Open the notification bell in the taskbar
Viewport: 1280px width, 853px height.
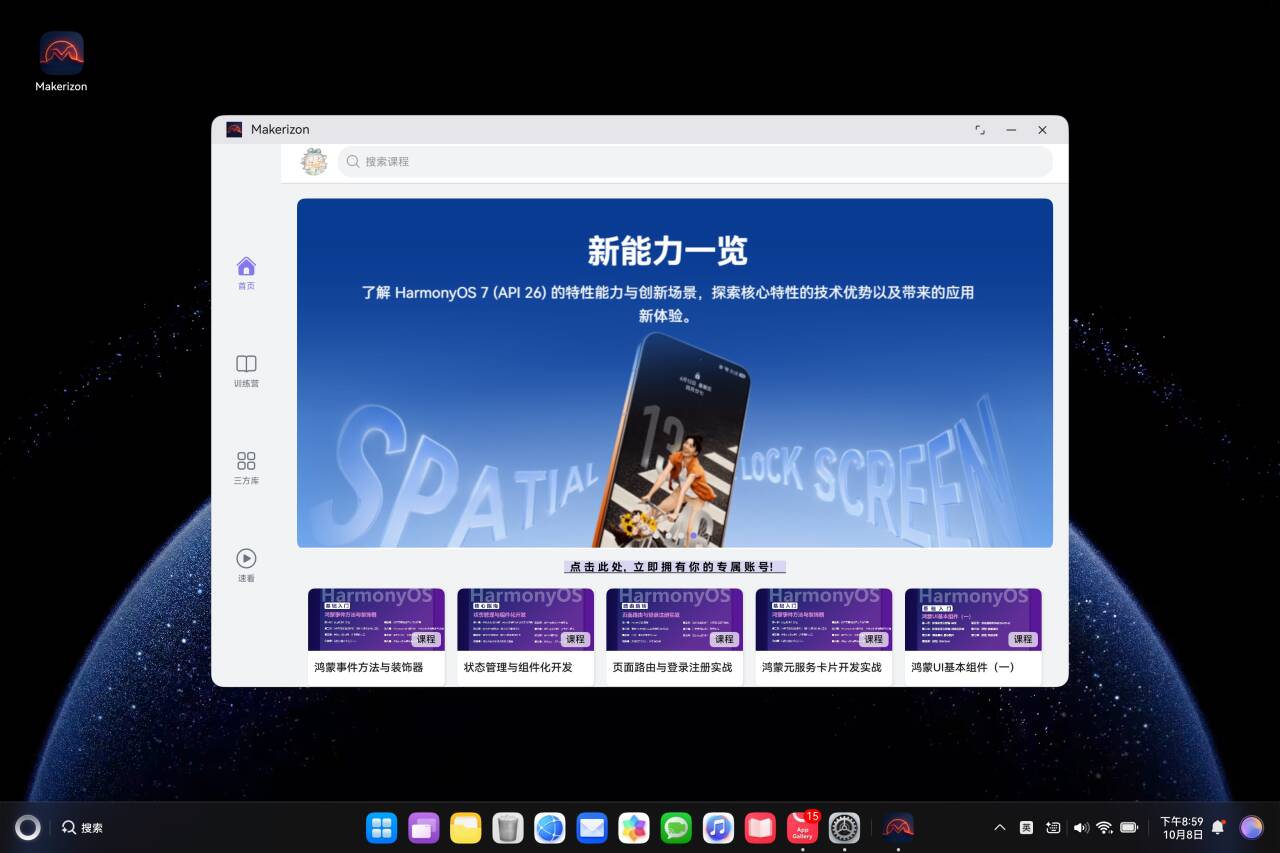coord(1218,828)
